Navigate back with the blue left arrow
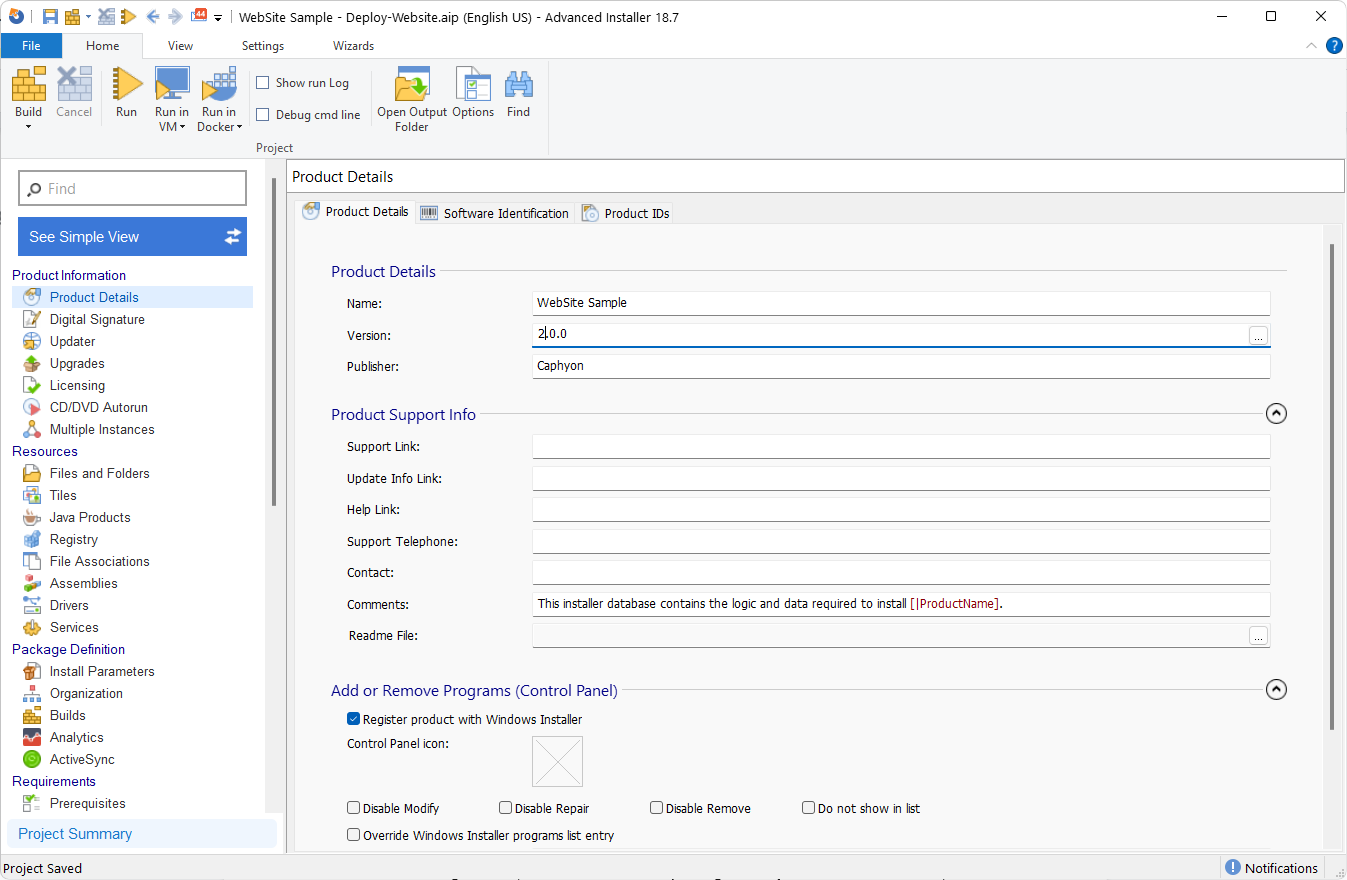1347x880 pixels. point(153,17)
